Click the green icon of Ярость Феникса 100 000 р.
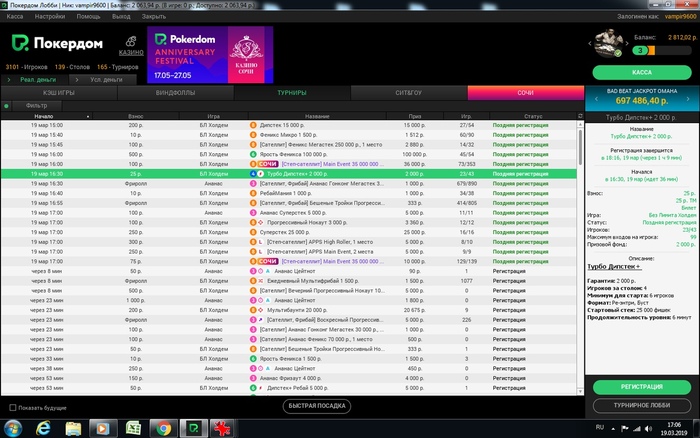This screenshot has height=438, width=700. point(253,154)
